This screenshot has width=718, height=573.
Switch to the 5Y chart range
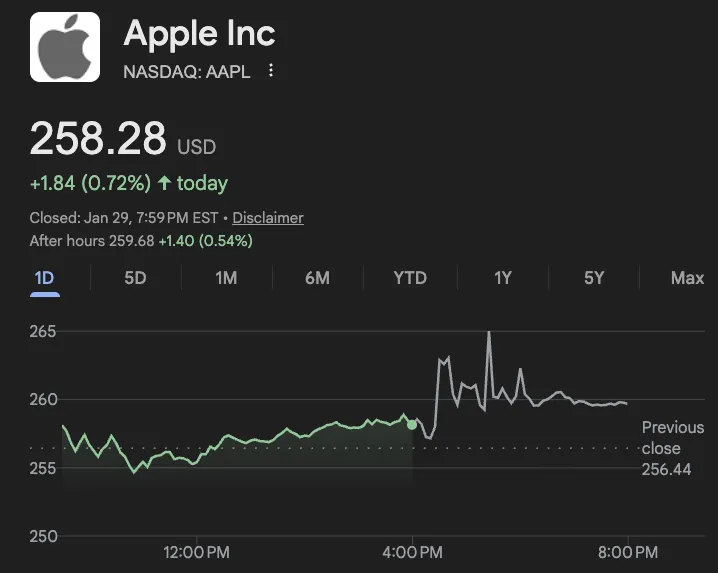(x=594, y=278)
